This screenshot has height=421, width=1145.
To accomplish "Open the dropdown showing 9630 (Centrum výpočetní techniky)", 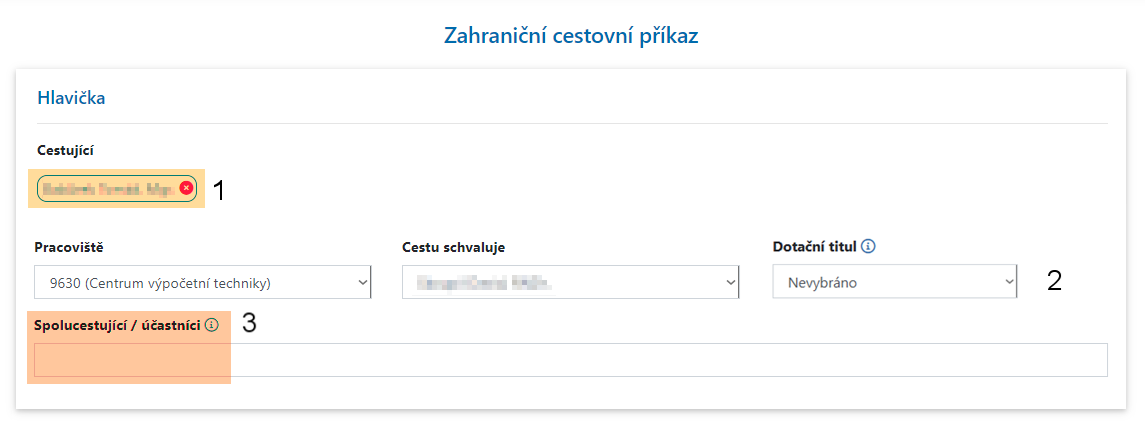I will click(200, 283).
